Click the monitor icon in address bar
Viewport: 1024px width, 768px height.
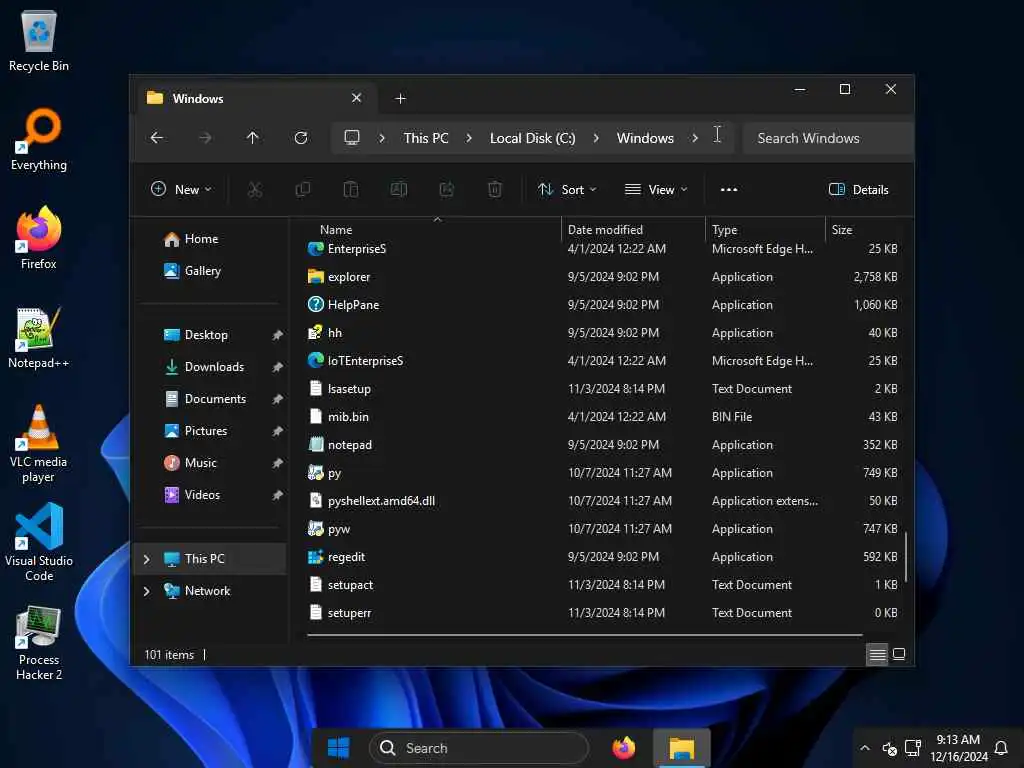[x=352, y=138]
